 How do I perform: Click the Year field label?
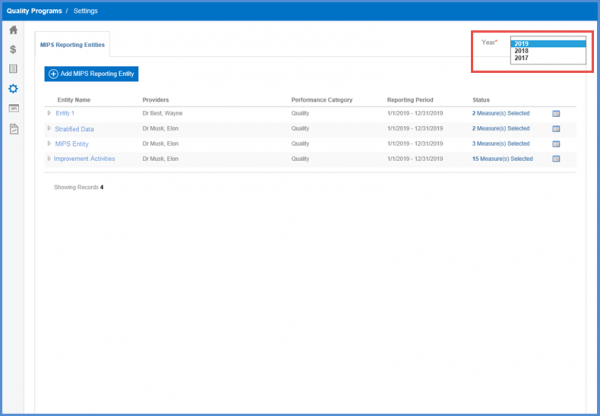click(x=489, y=42)
